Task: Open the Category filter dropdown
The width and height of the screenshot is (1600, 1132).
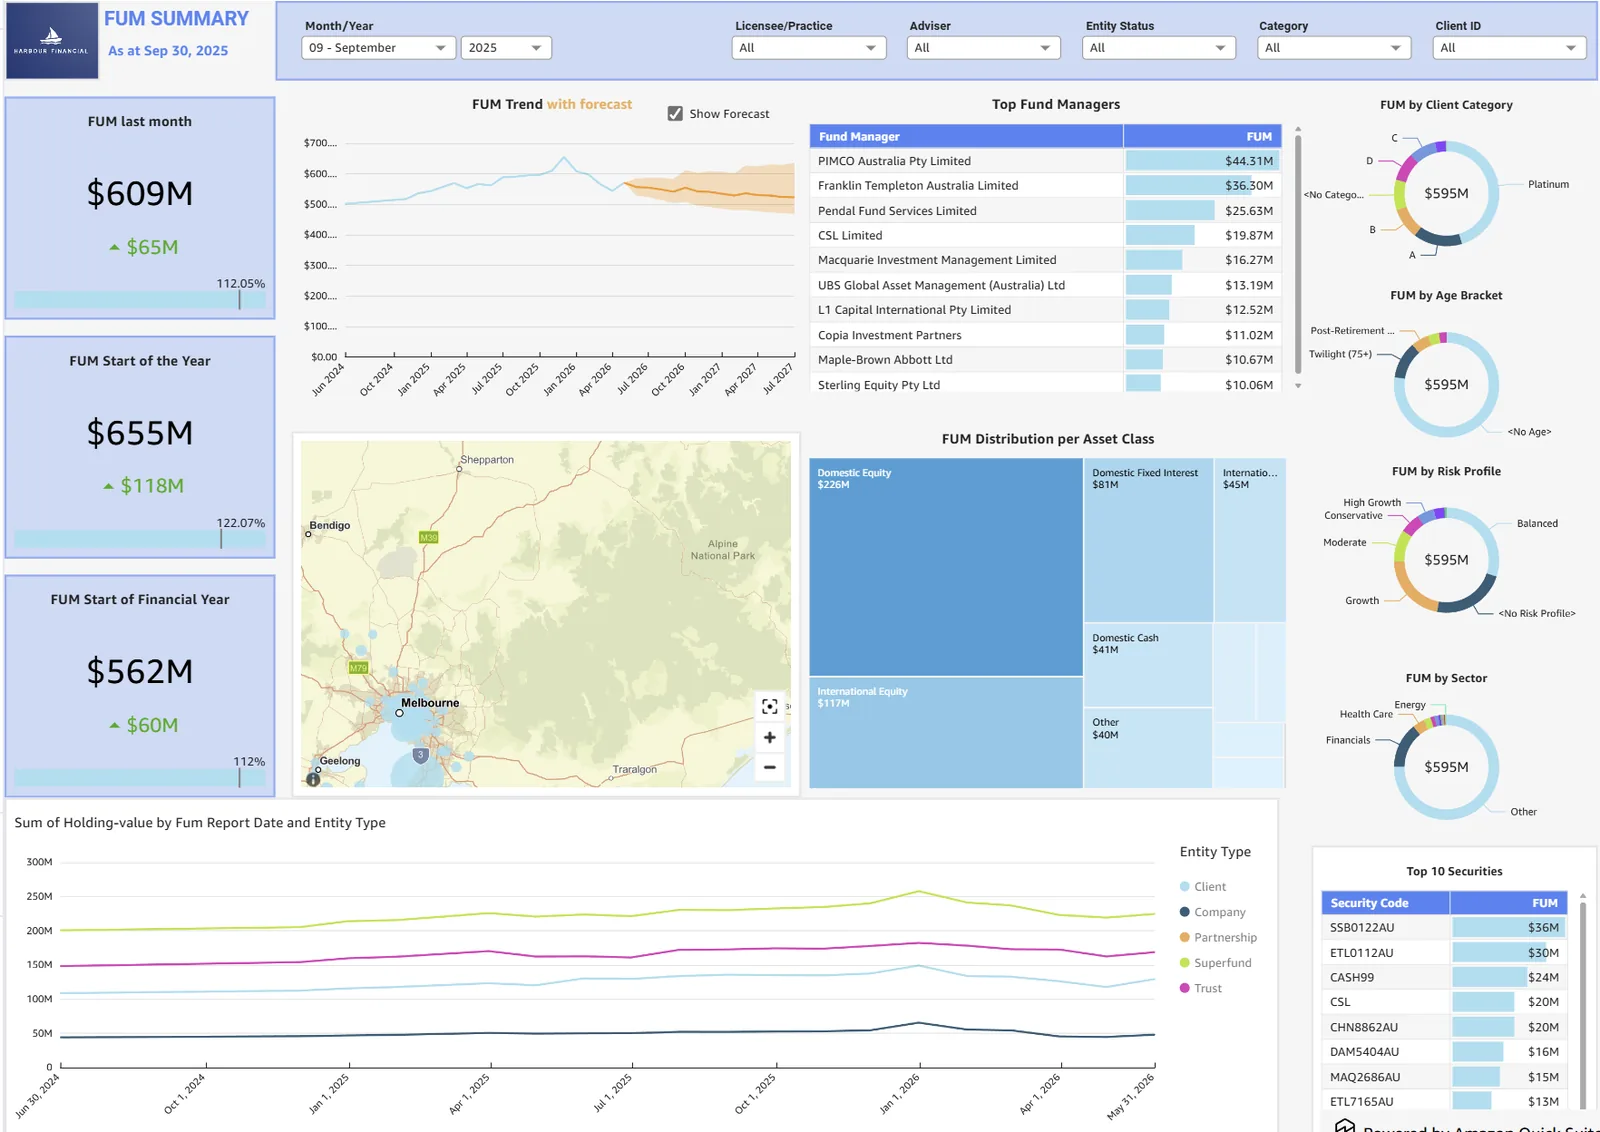Action: [x=1334, y=48]
